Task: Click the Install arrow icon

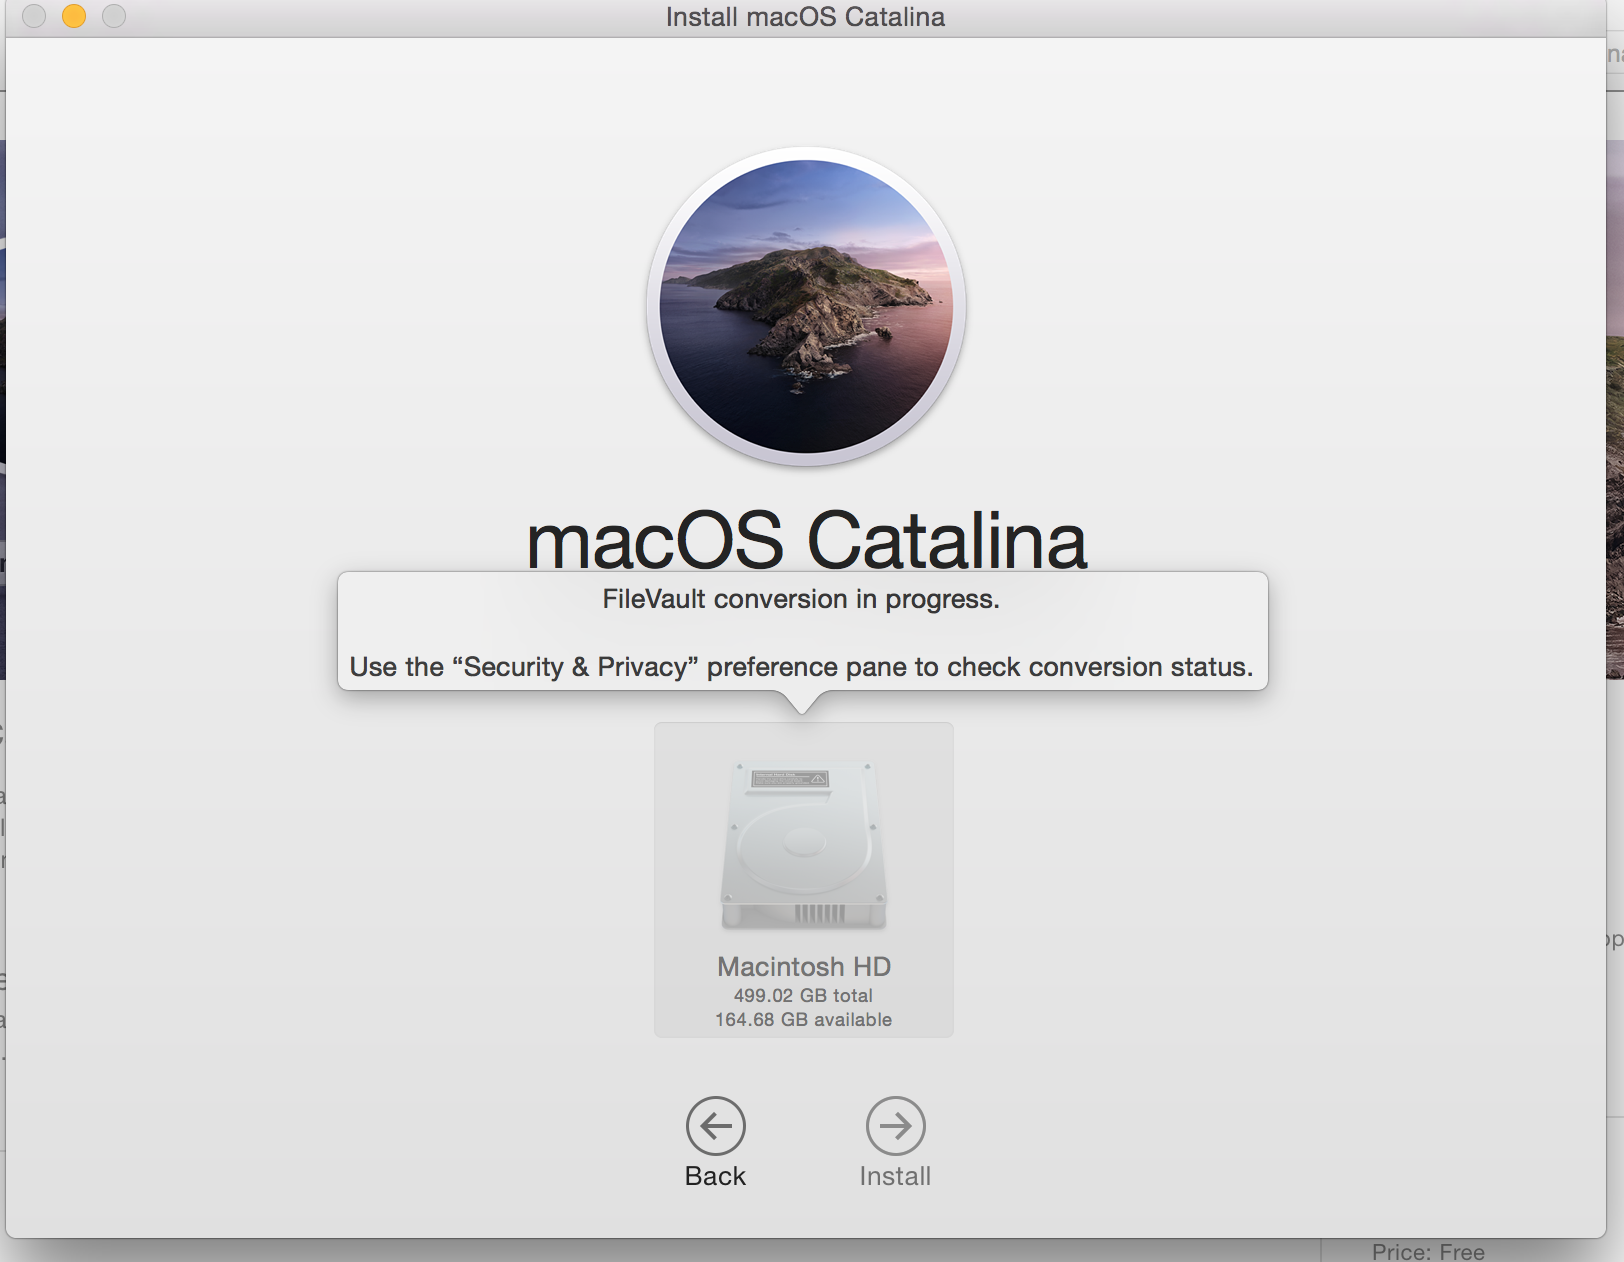Action: [896, 1126]
